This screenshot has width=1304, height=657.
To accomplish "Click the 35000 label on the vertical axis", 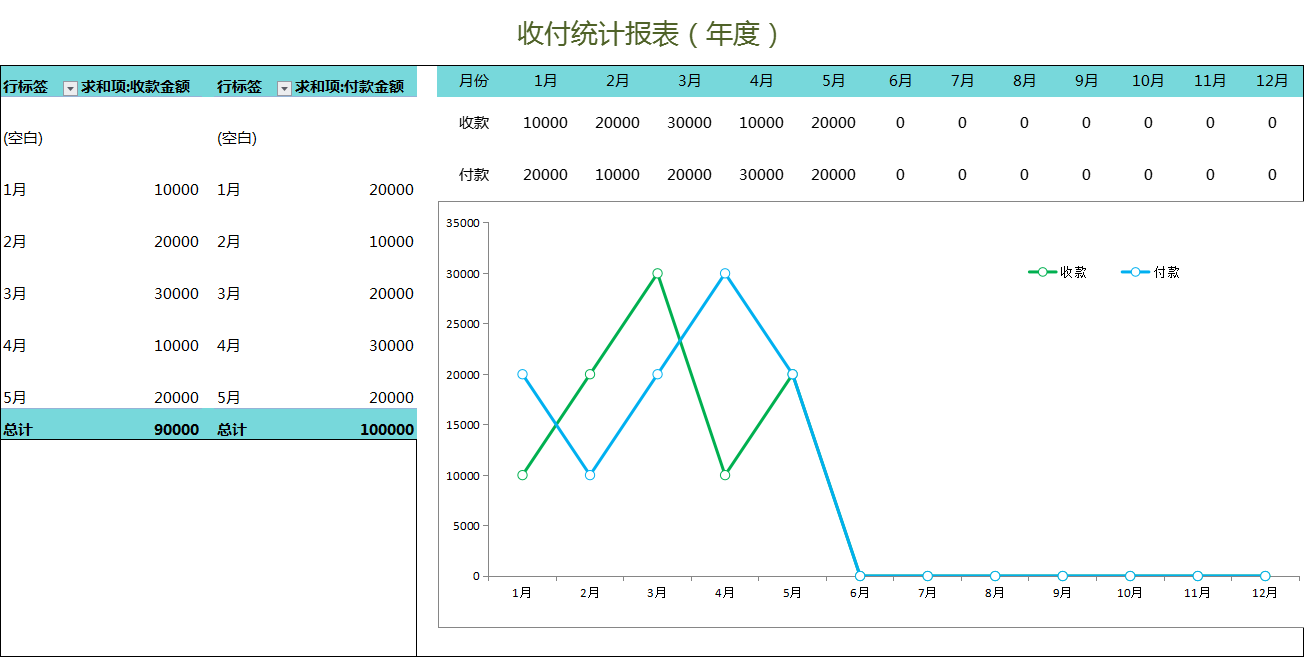I will [x=465, y=224].
